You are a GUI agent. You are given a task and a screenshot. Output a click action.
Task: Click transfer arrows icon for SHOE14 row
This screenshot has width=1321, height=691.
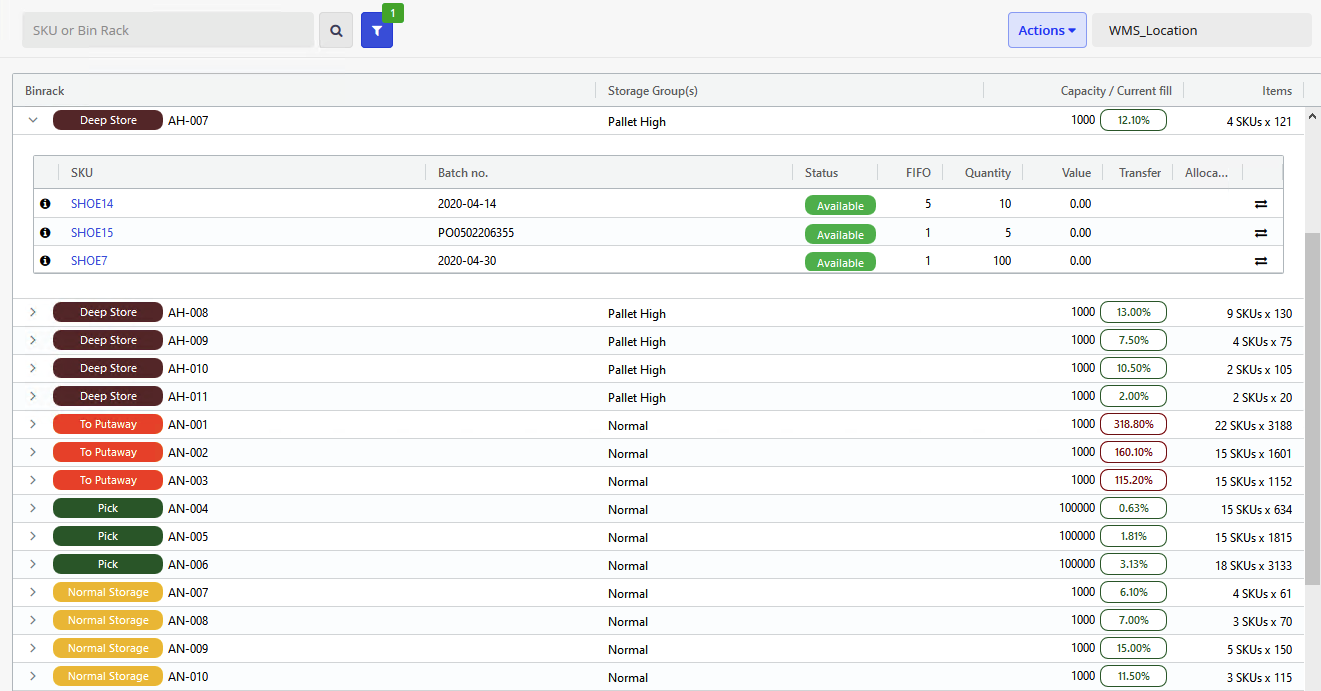tap(1261, 204)
